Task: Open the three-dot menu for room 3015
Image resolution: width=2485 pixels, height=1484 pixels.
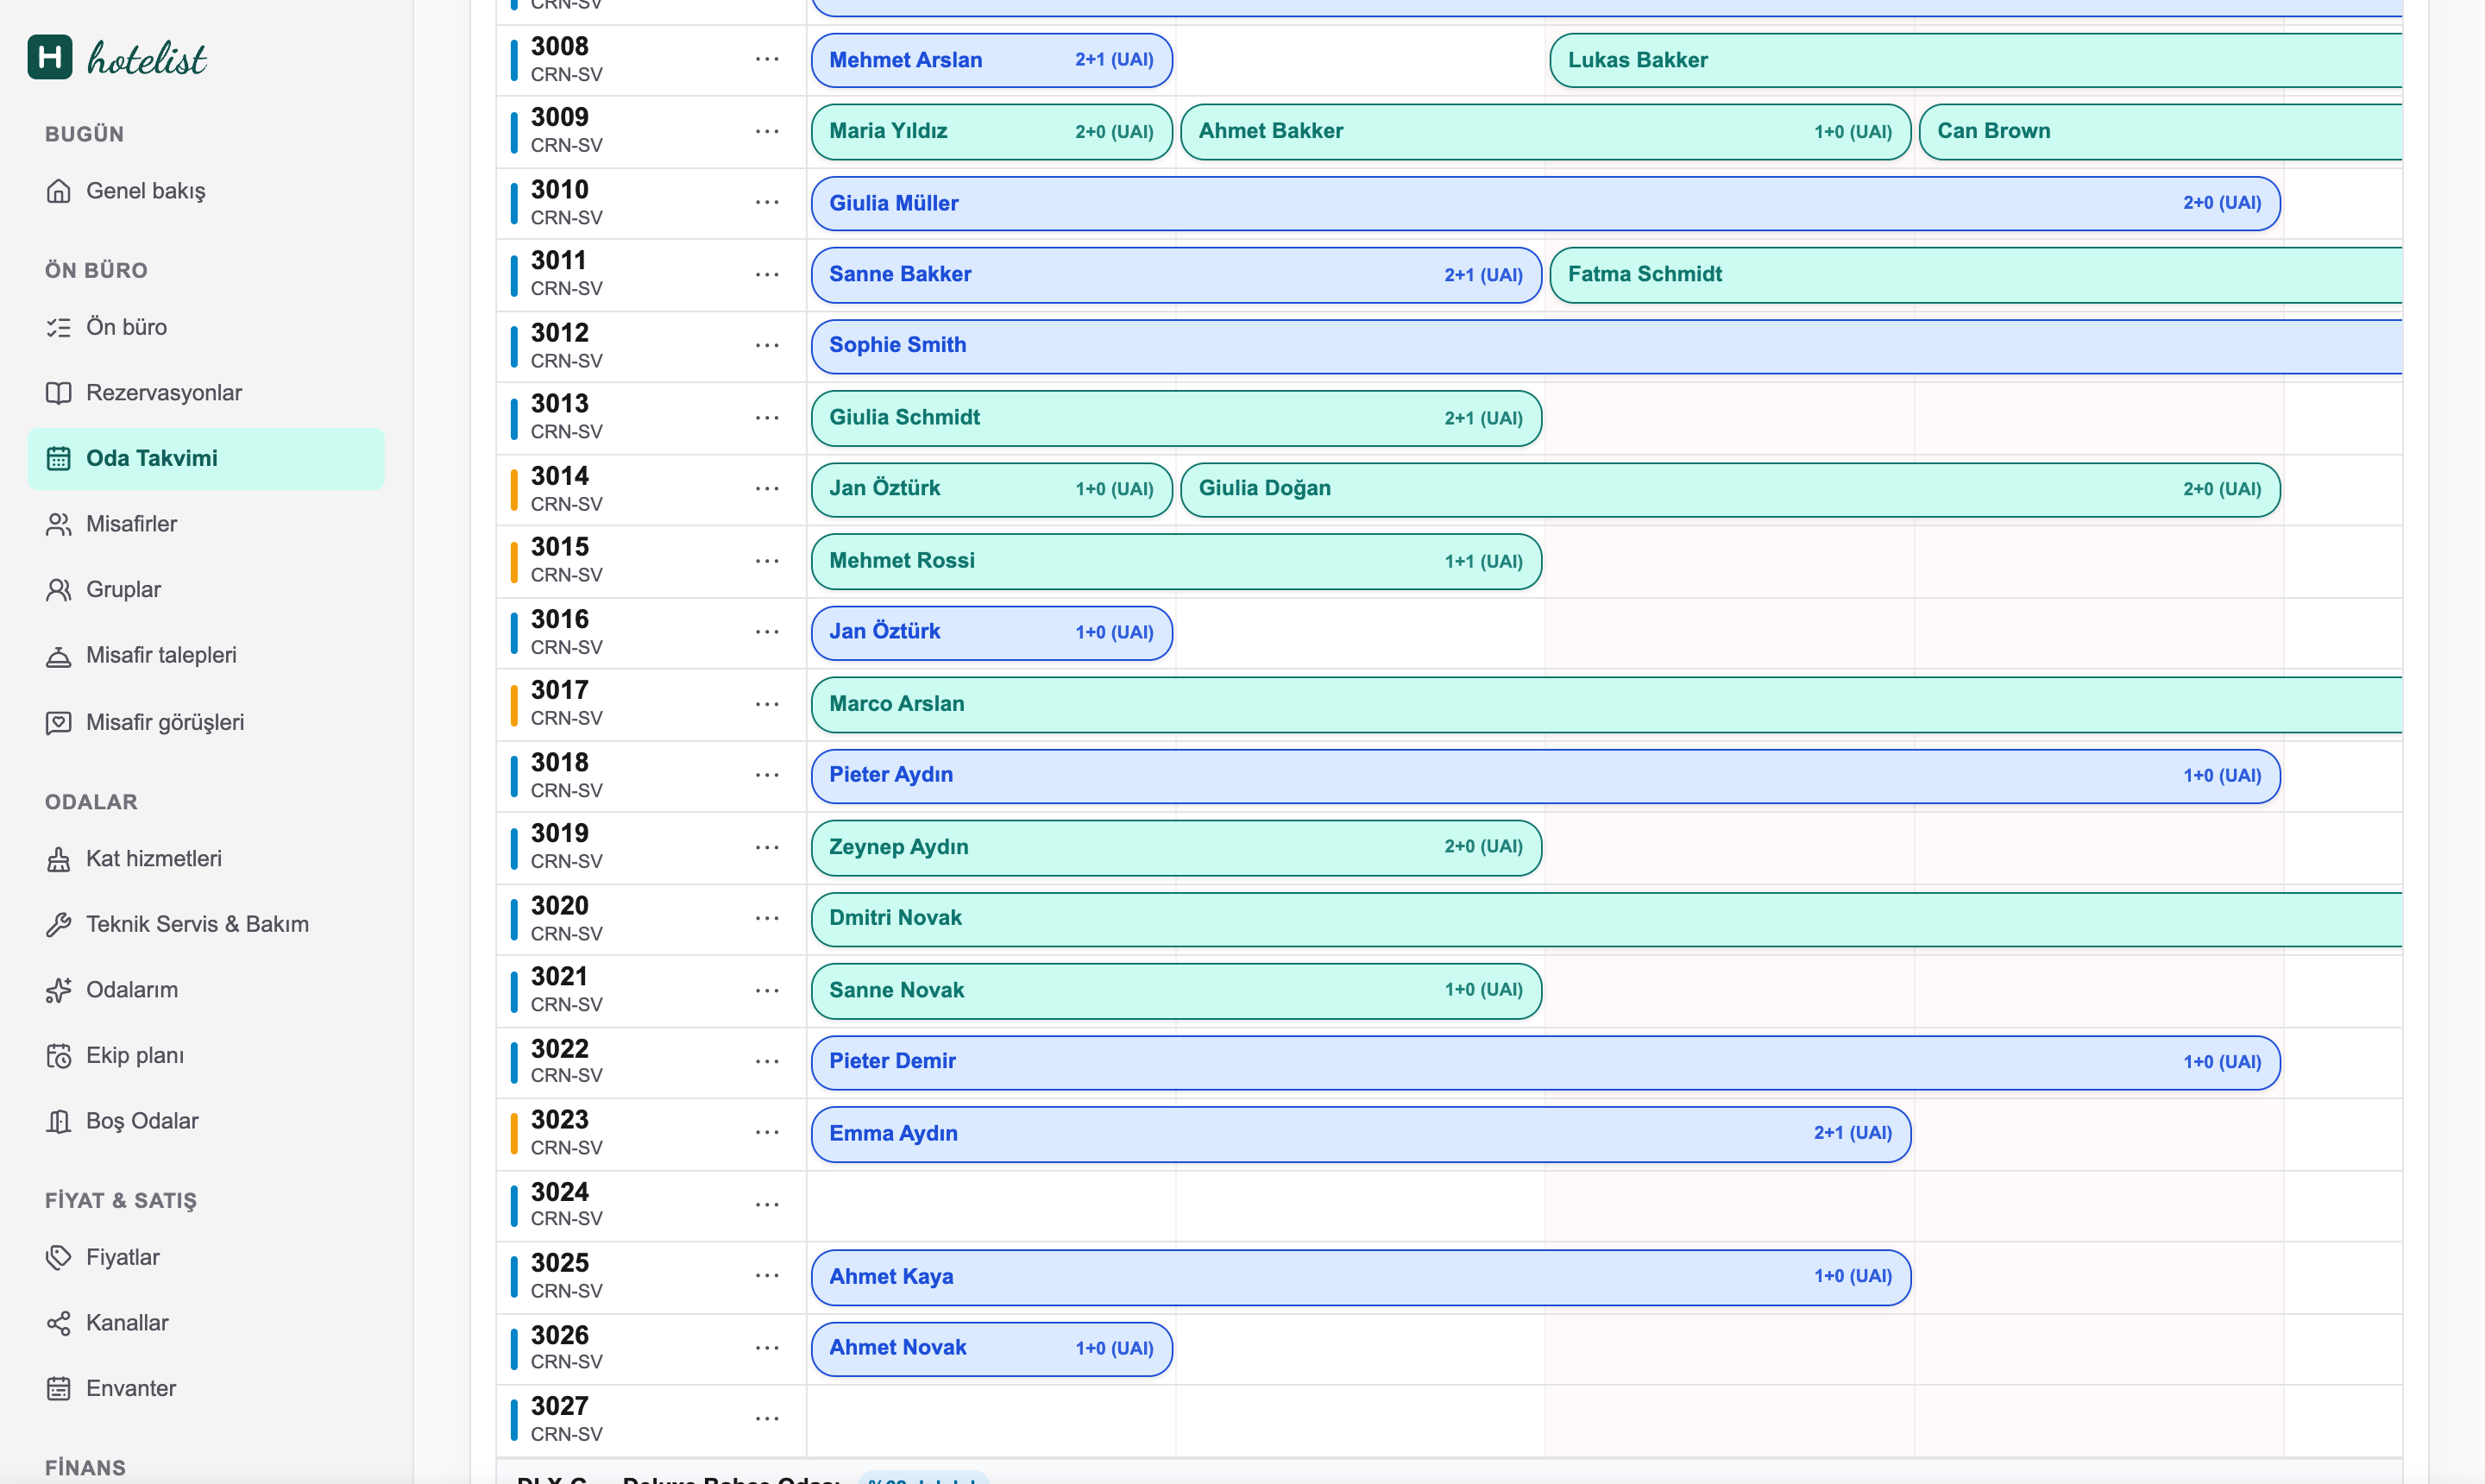Action: [x=767, y=560]
